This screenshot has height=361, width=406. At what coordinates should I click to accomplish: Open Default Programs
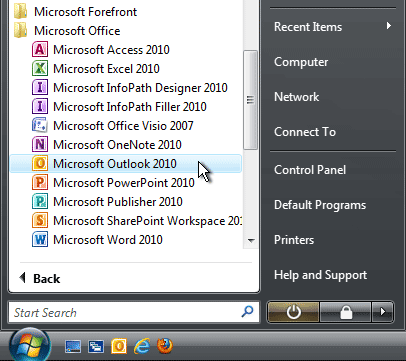320,205
